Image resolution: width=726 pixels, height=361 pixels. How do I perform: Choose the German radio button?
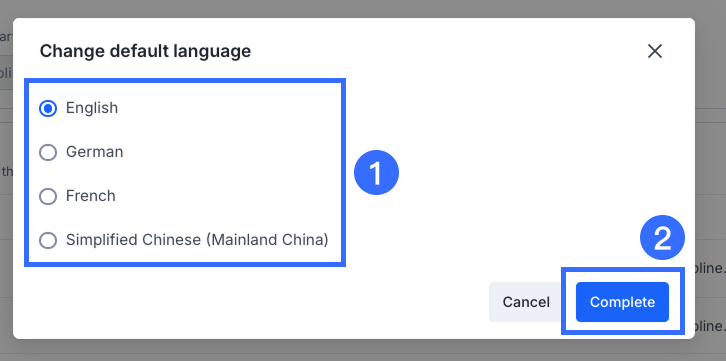(x=48, y=152)
